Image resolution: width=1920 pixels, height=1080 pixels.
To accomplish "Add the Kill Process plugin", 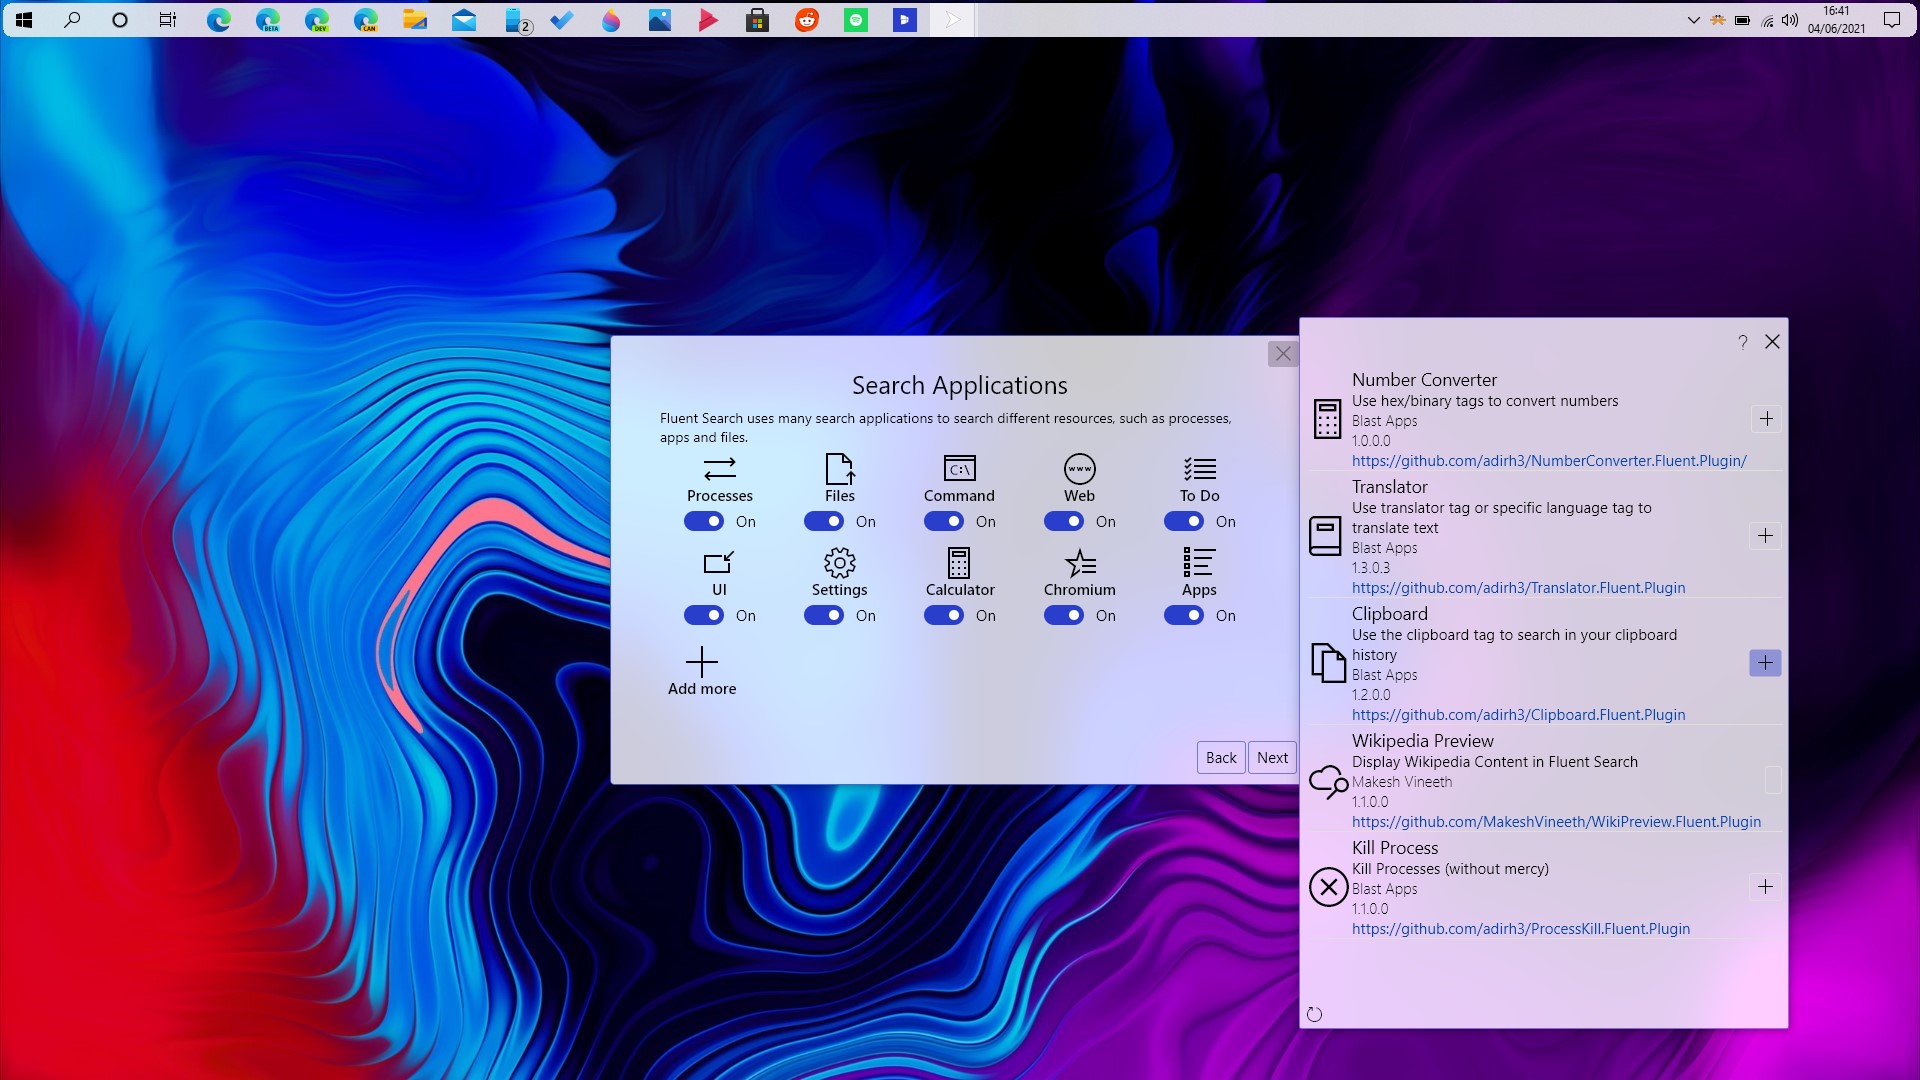I will click(x=1766, y=887).
